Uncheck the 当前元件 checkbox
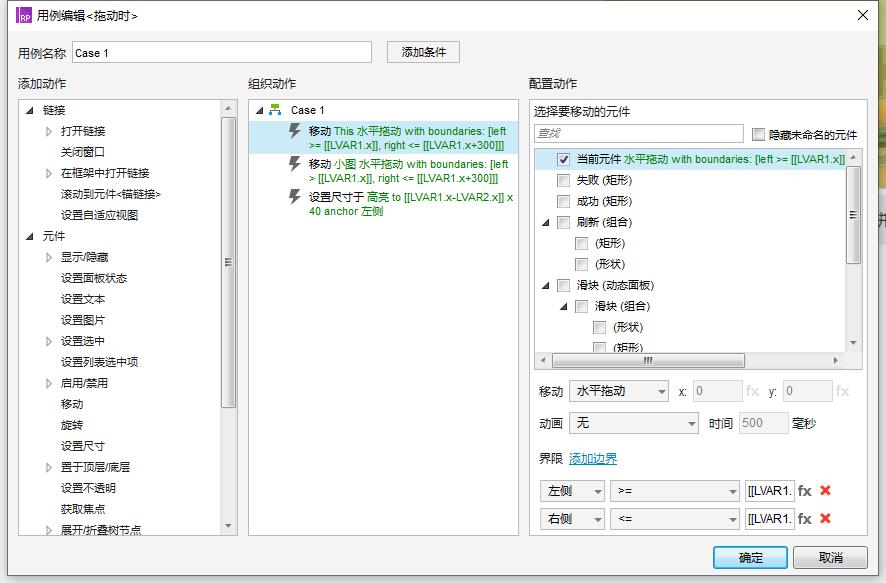This screenshot has height=583, width=886. tap(564, 159)
